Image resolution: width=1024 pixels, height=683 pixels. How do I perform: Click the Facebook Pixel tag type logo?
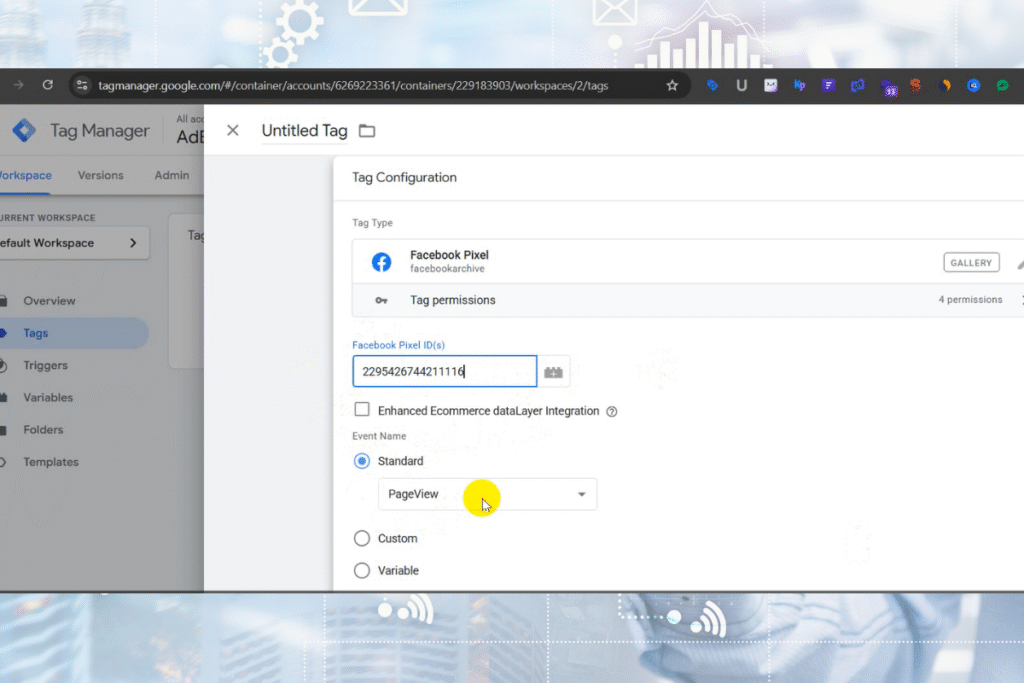(x=380, y=261)
